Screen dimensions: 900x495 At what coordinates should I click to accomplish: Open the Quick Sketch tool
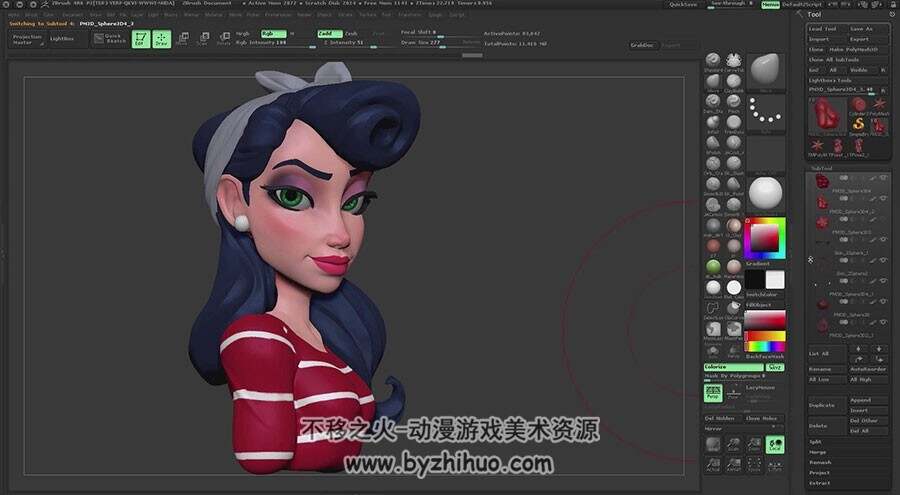110,38
